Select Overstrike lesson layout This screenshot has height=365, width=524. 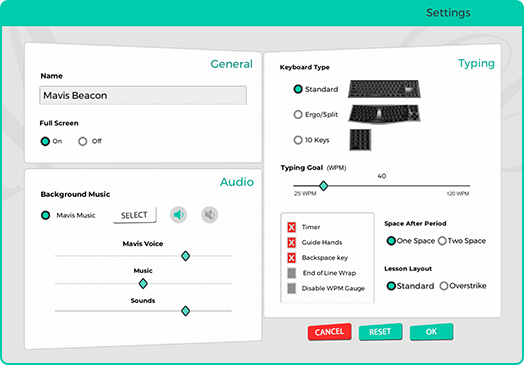click(444, 286)
